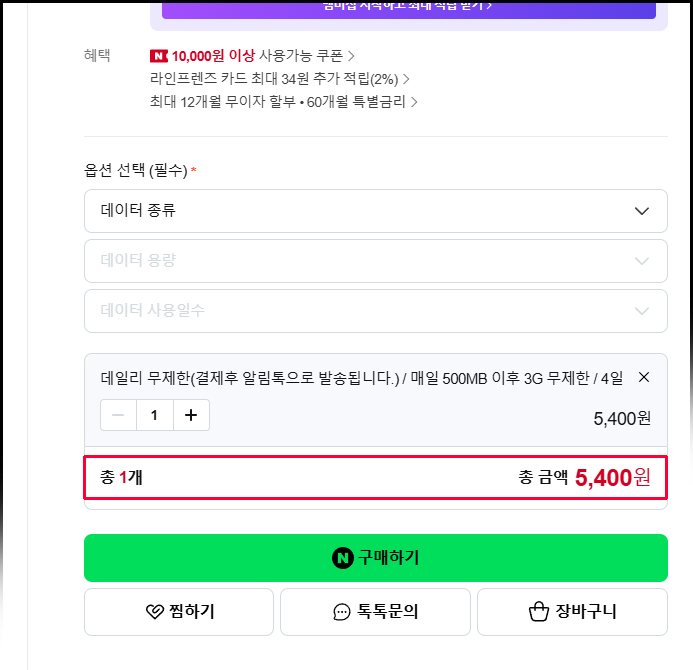This screenshot has height=670, width=693.
Task: Click the green 구매하기 button
Action: click(376, 558)
